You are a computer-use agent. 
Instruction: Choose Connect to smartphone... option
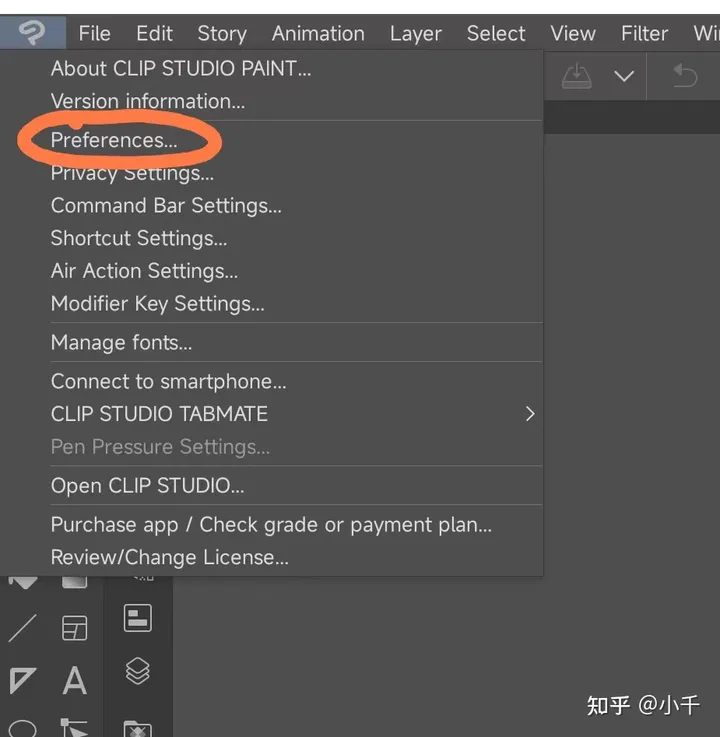click(168, 381)
